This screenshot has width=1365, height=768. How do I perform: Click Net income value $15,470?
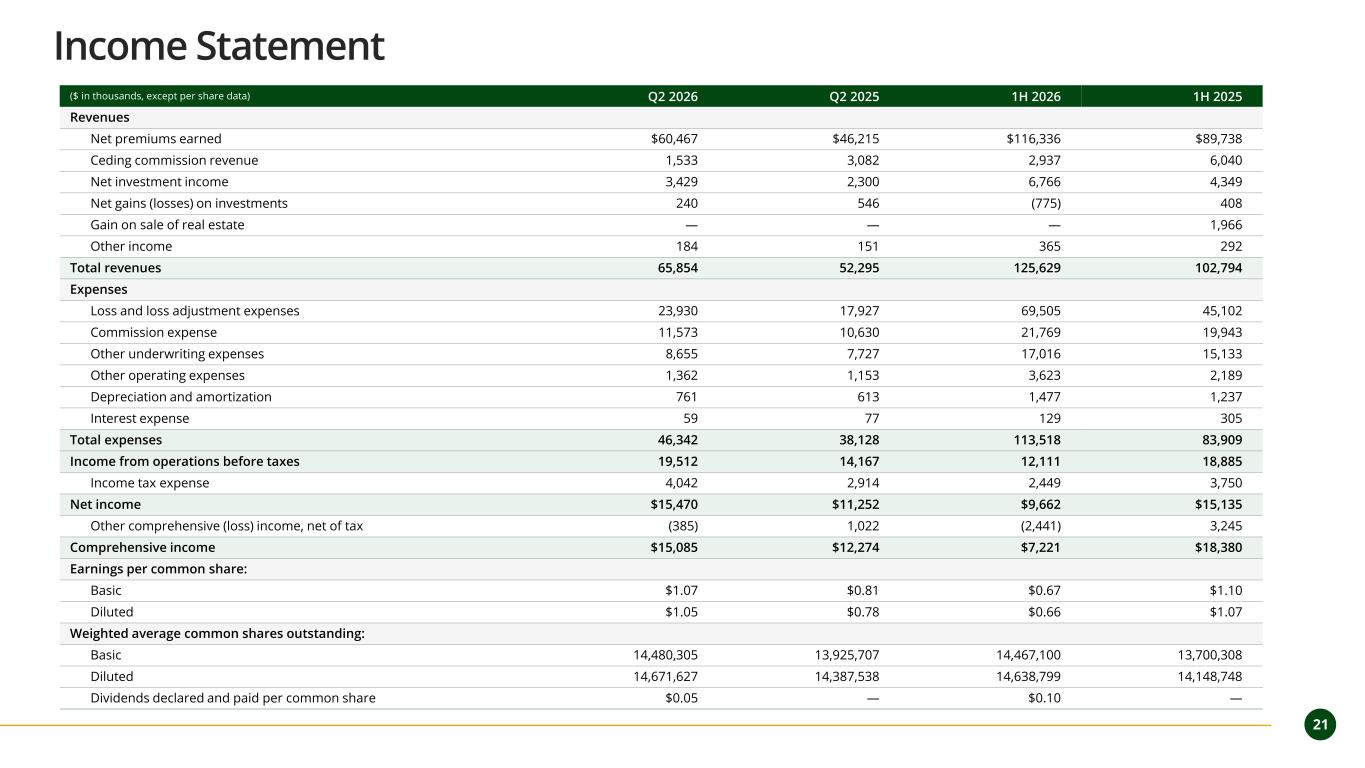click(674, 504)
